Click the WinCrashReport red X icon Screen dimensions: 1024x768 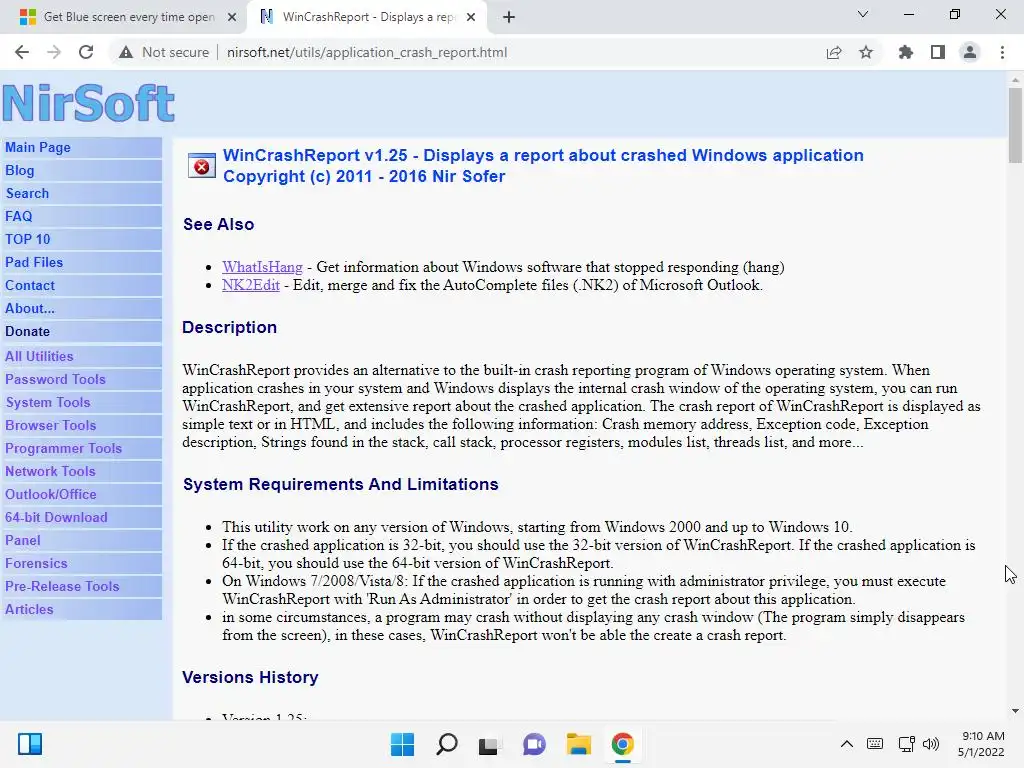[x=202, y=166]
